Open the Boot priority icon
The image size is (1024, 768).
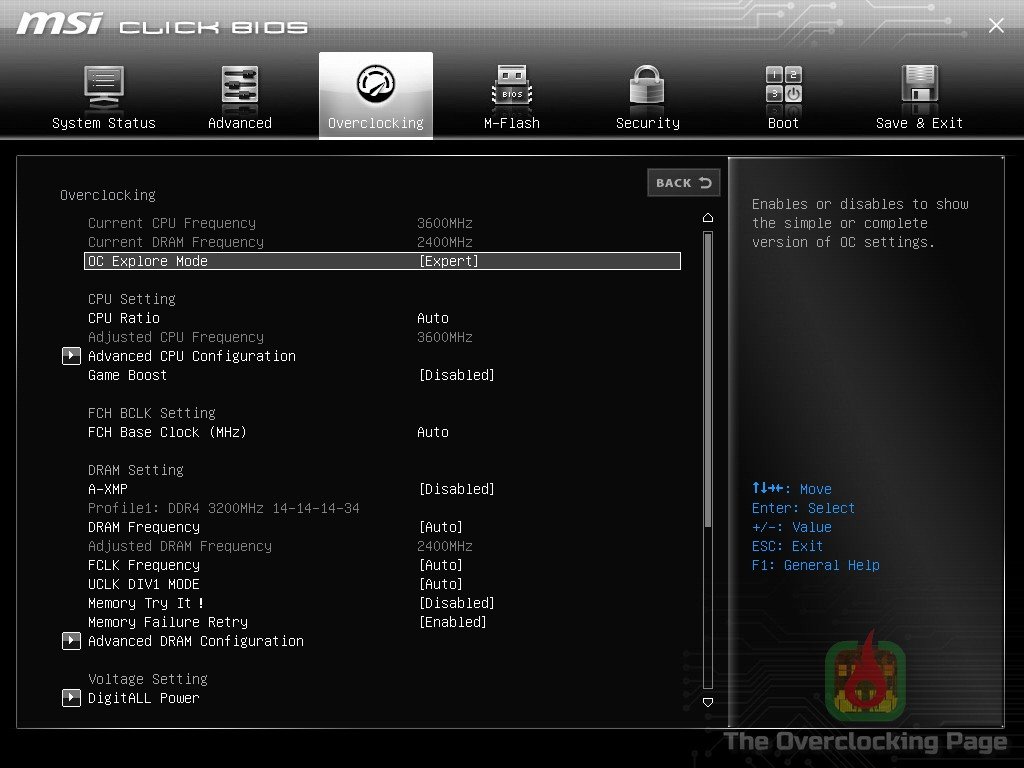(x=782, y=85)
